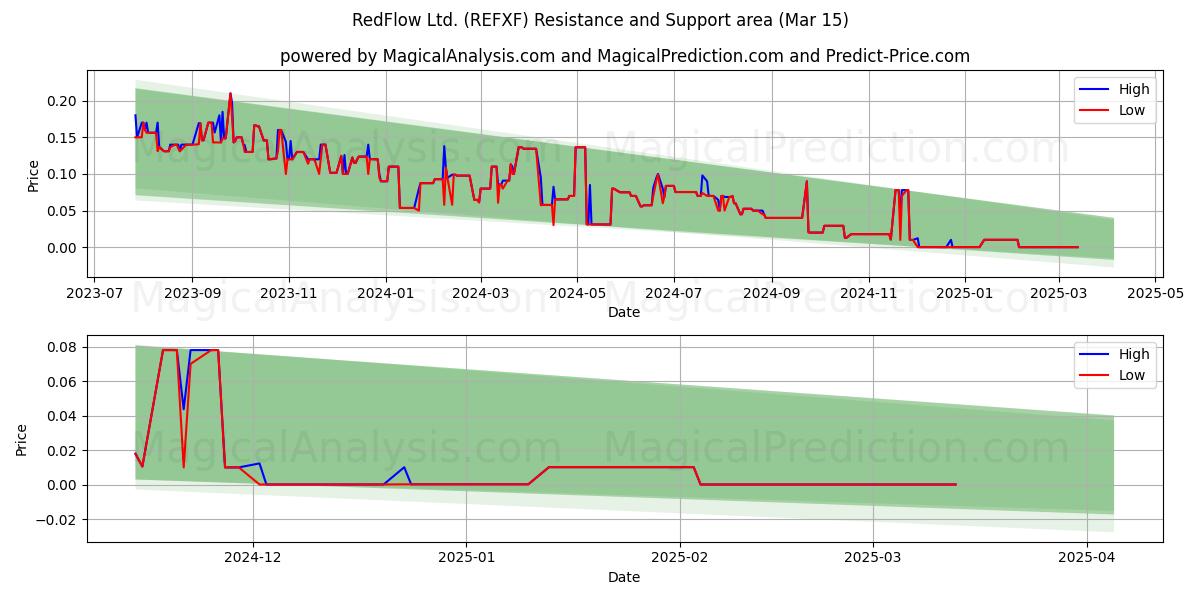Click the 2024-05 date tick label
The width and height of the screenshot is (1200, 600).
[576, 295]
